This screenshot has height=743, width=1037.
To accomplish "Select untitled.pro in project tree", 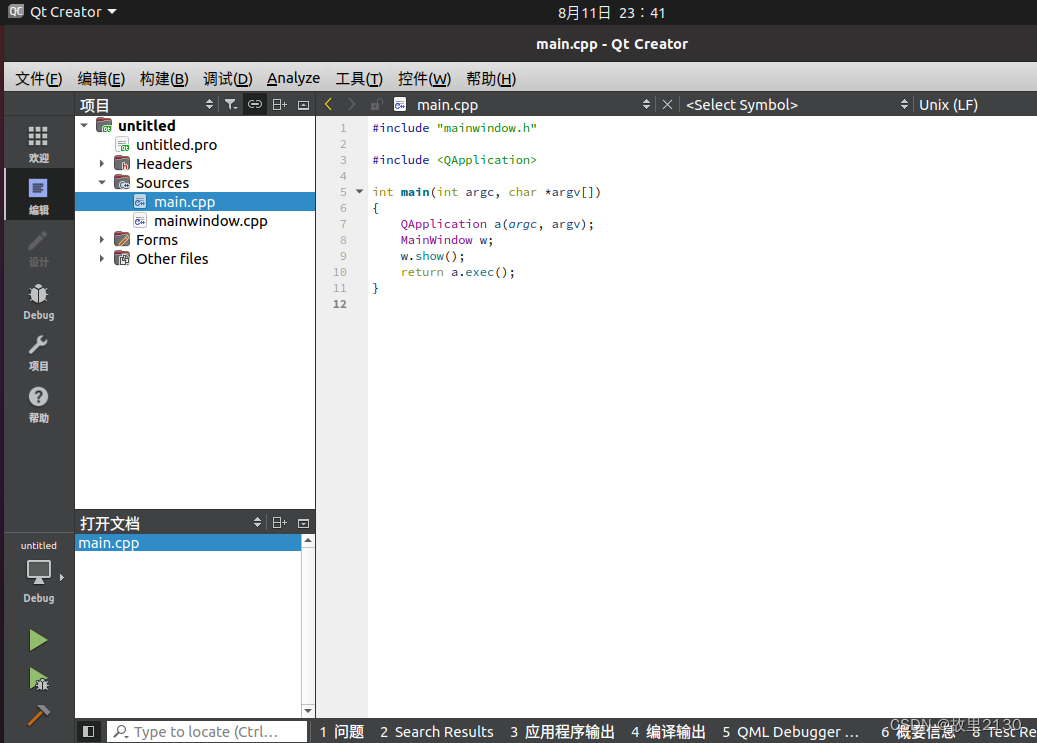I will click(x=176, y=144).
